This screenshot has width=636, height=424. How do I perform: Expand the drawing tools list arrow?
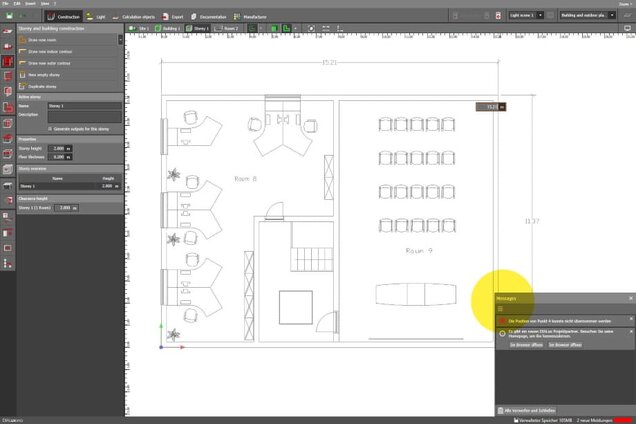coord(121,39)
